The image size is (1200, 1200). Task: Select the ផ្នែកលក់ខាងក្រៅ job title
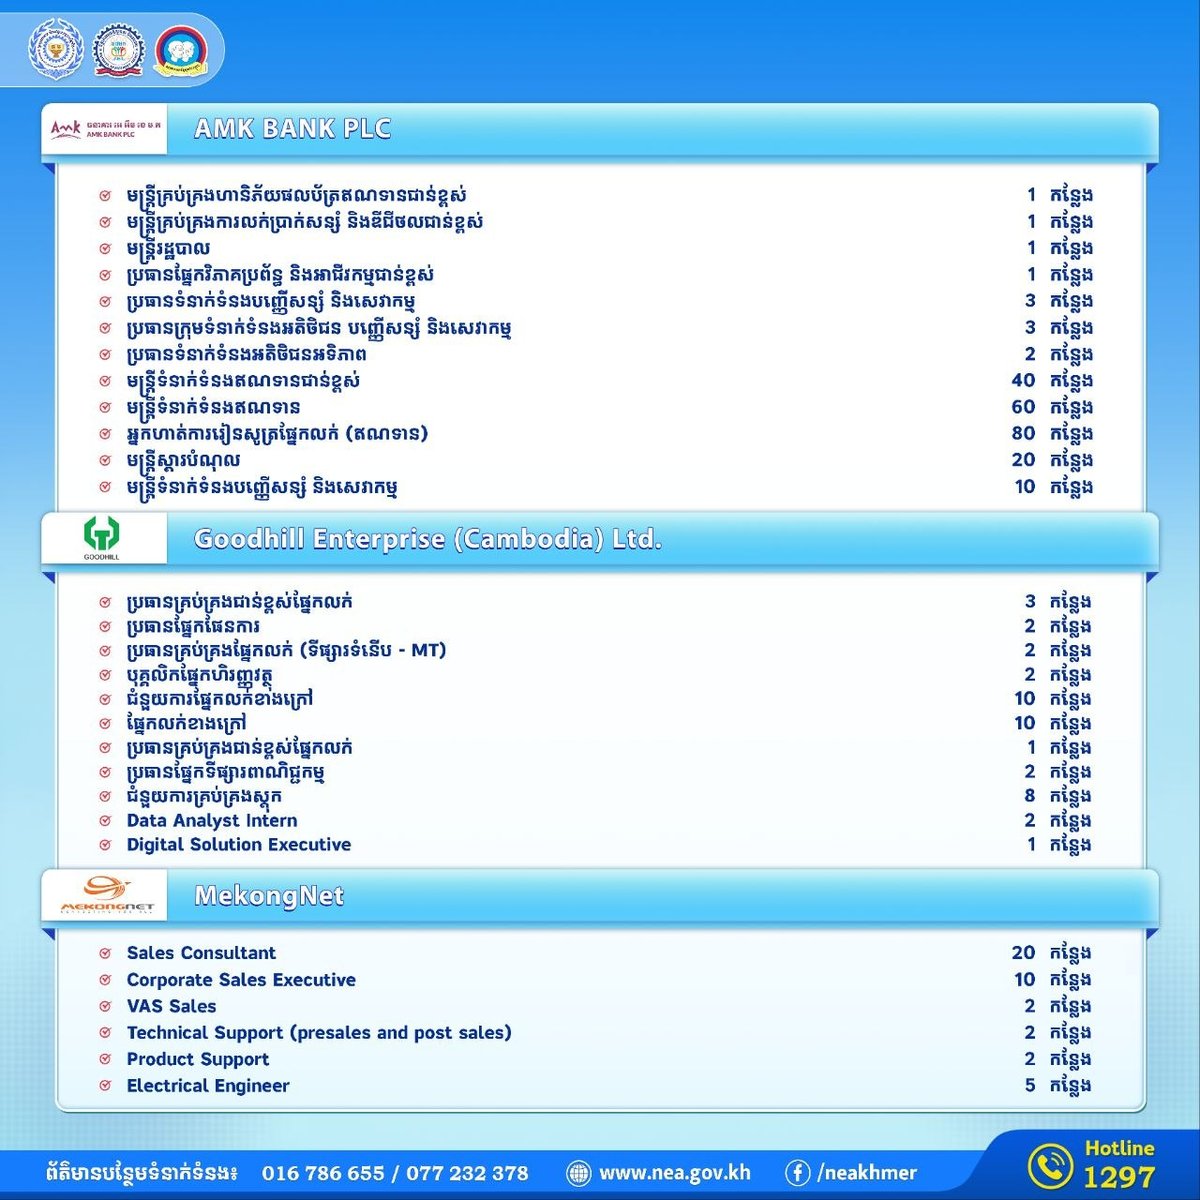point(186,724)
